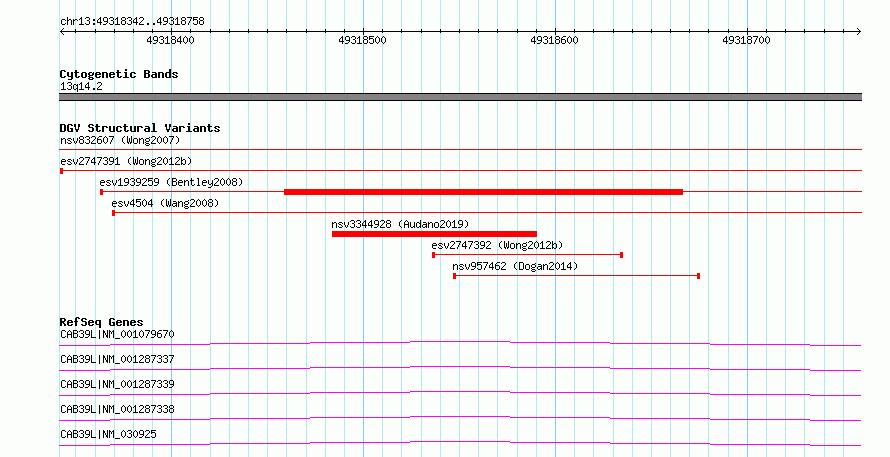Open transcript CAB39L|NM_030925
This screenshot has height=457, width=890.
(108, 434)
